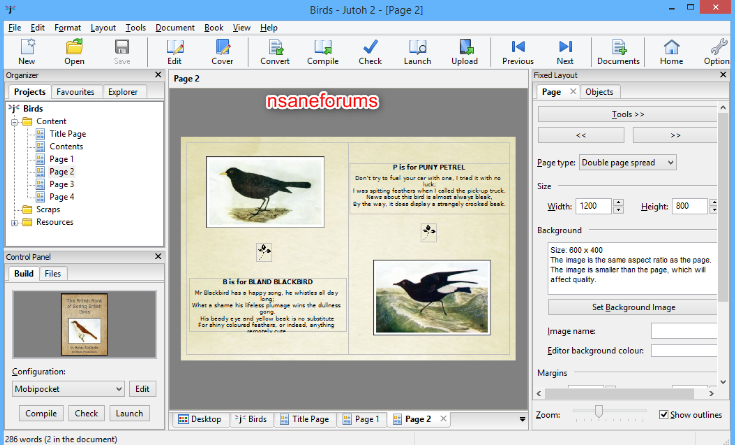Switch to the Objects tab

pos(599,91)
